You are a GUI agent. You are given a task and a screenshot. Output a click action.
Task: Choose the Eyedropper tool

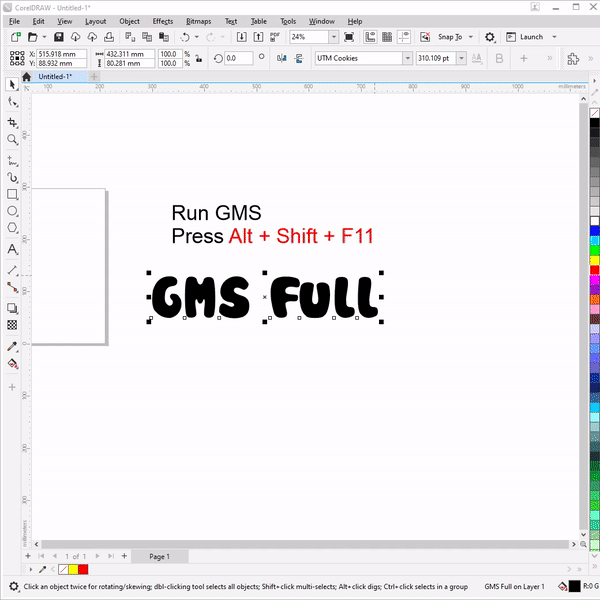12,346
